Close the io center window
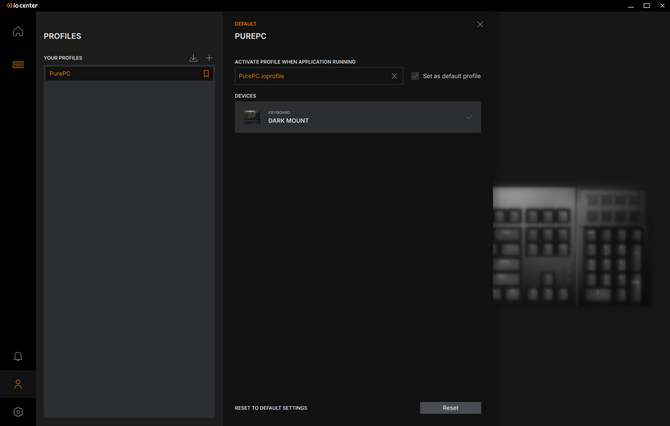 tap(663, 6)
